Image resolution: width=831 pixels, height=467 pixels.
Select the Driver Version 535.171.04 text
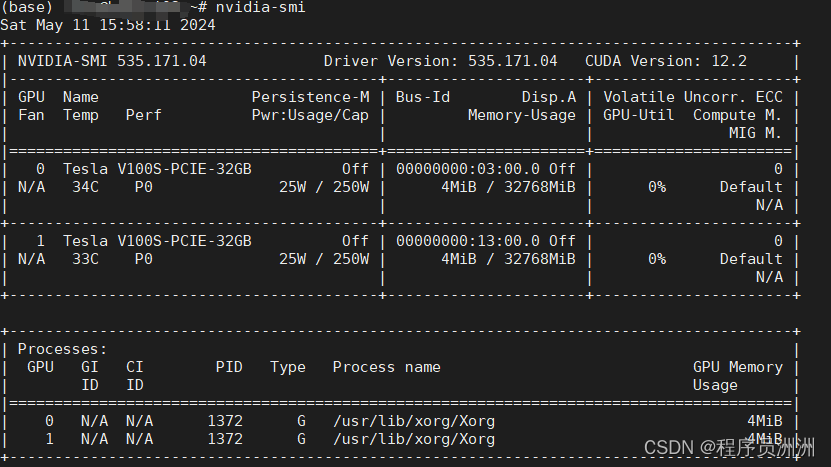pyautogui.click(x=440, y=61)
